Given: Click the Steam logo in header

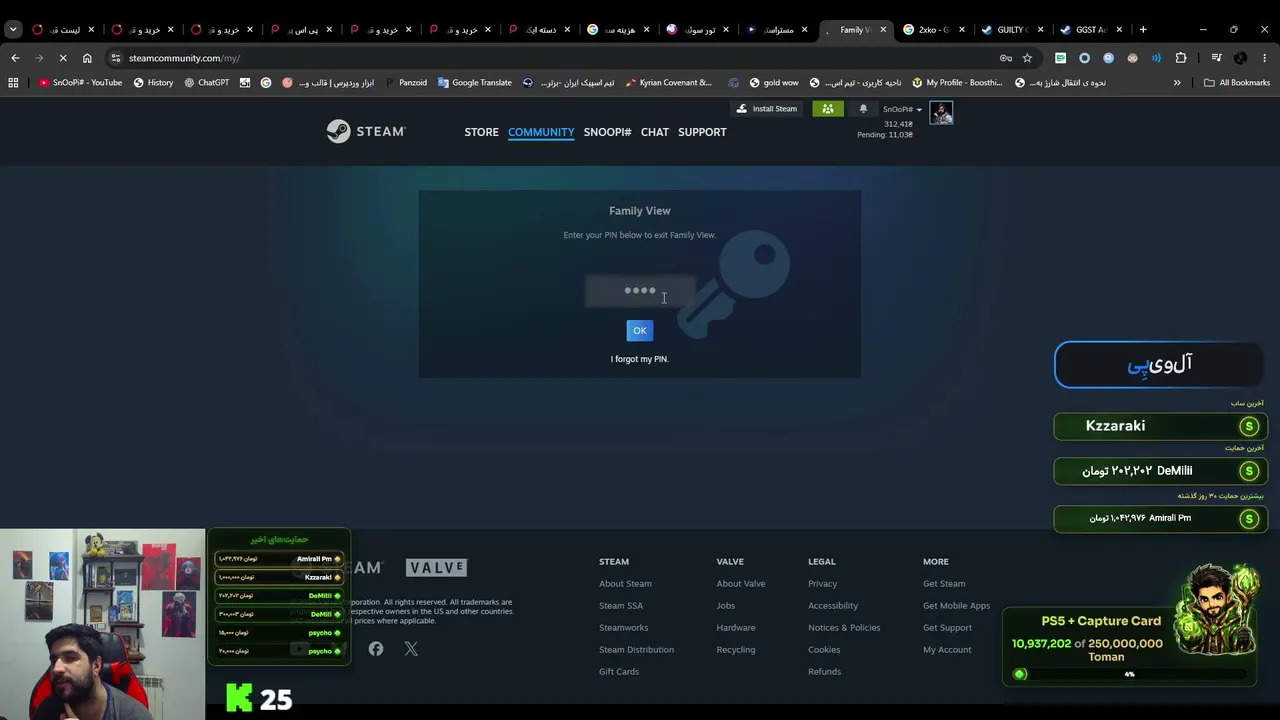Looking at the screenshot, I should tap(366, 131).
